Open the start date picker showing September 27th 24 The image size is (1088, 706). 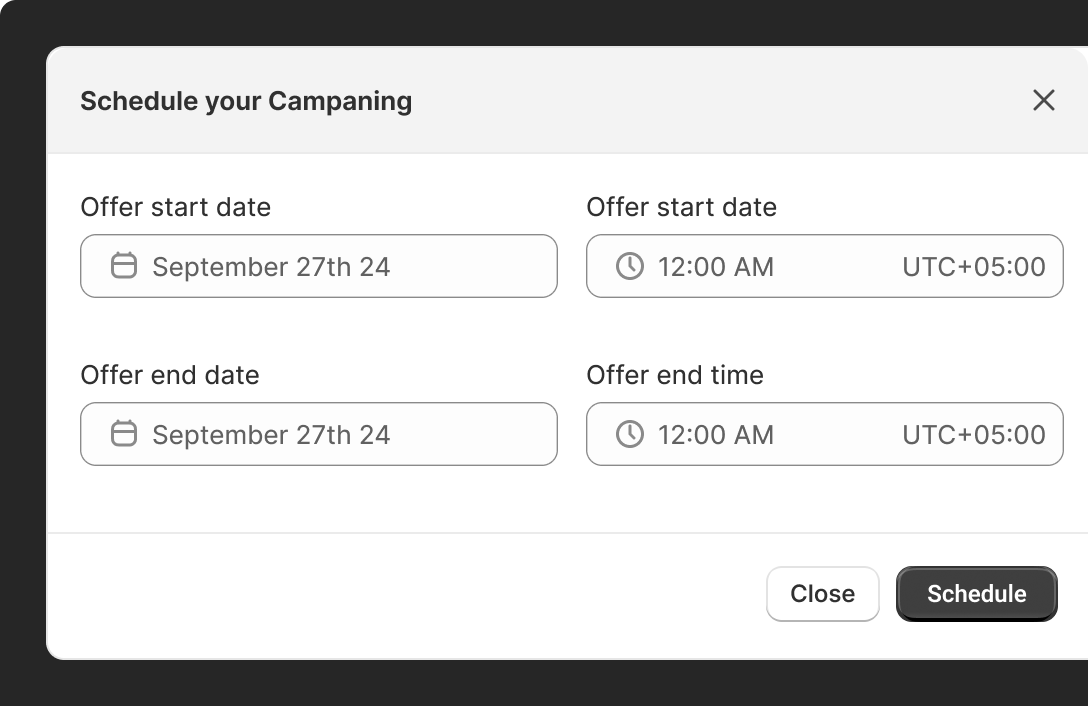[318, 266]
